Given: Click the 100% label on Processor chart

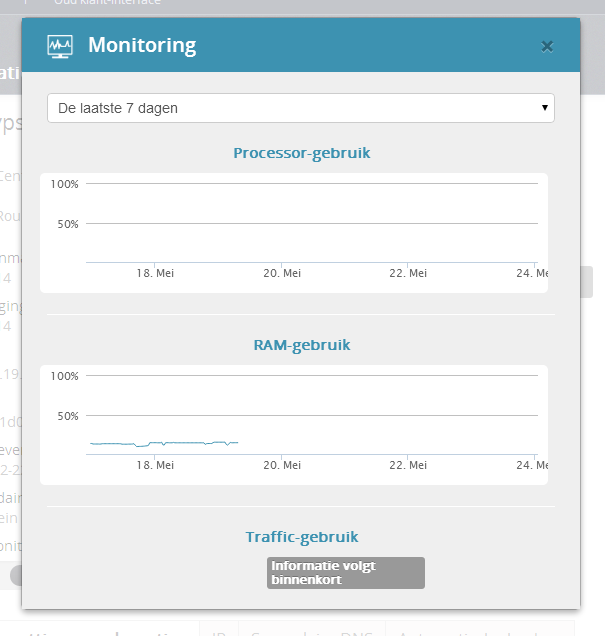Looking at the screenshot, I should (64, 184).
